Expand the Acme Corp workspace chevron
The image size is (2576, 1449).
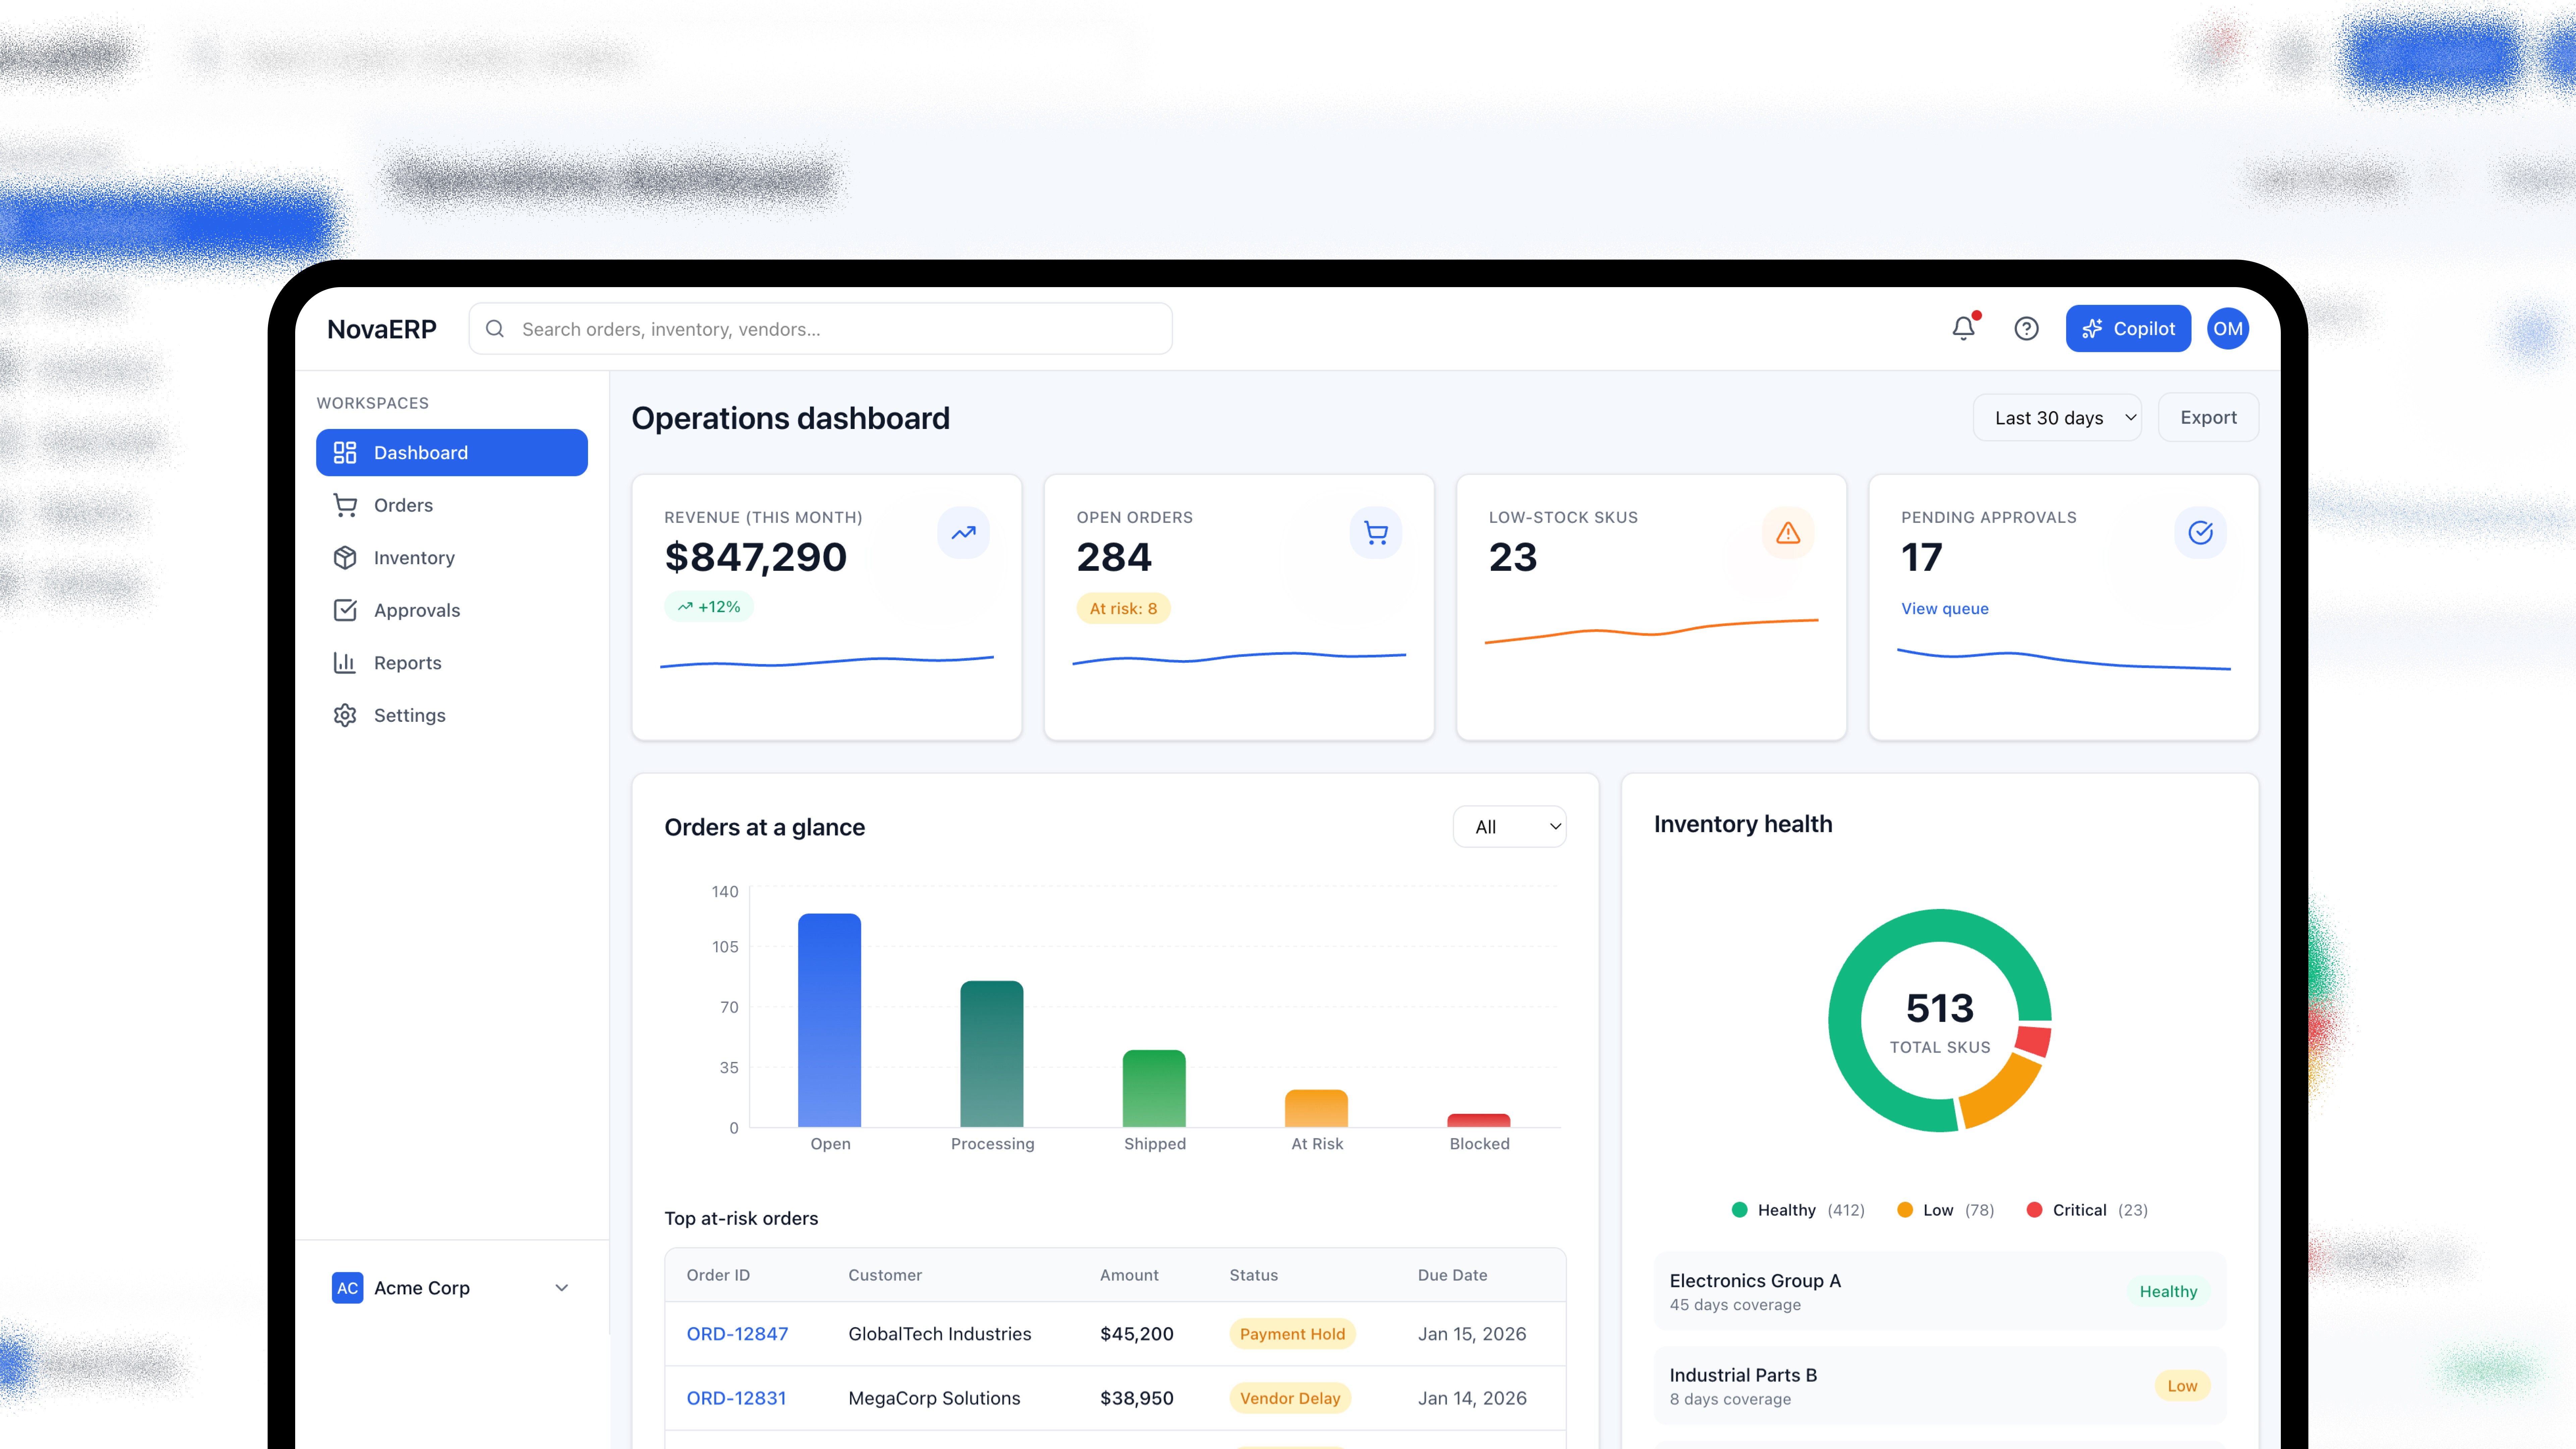pyautogui.click(x=562, y=1288)
